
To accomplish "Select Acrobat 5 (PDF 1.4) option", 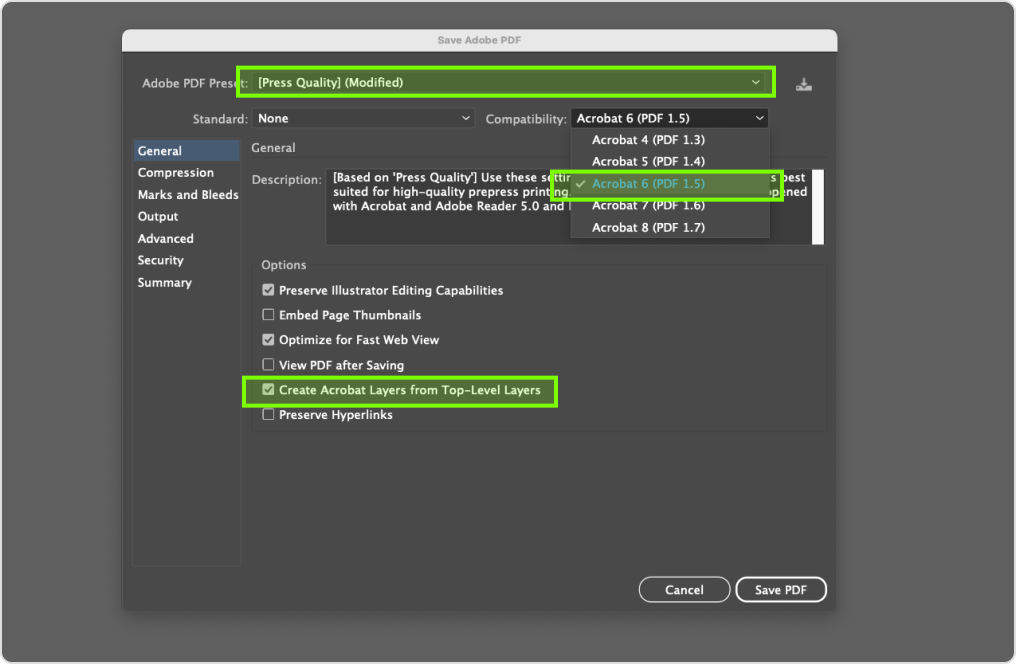I will [x=648, y=162].
